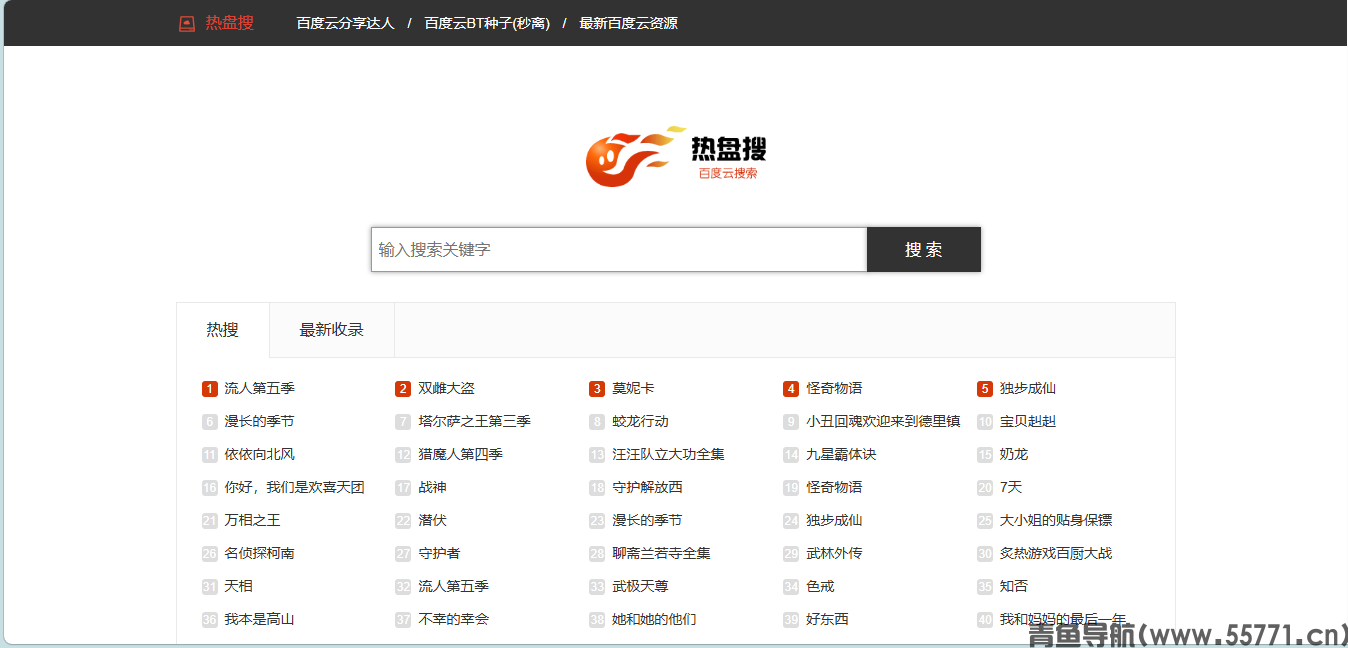
Task: Open 百度云BT种子(秒离) in the top navigation
Action: point(487,23)
